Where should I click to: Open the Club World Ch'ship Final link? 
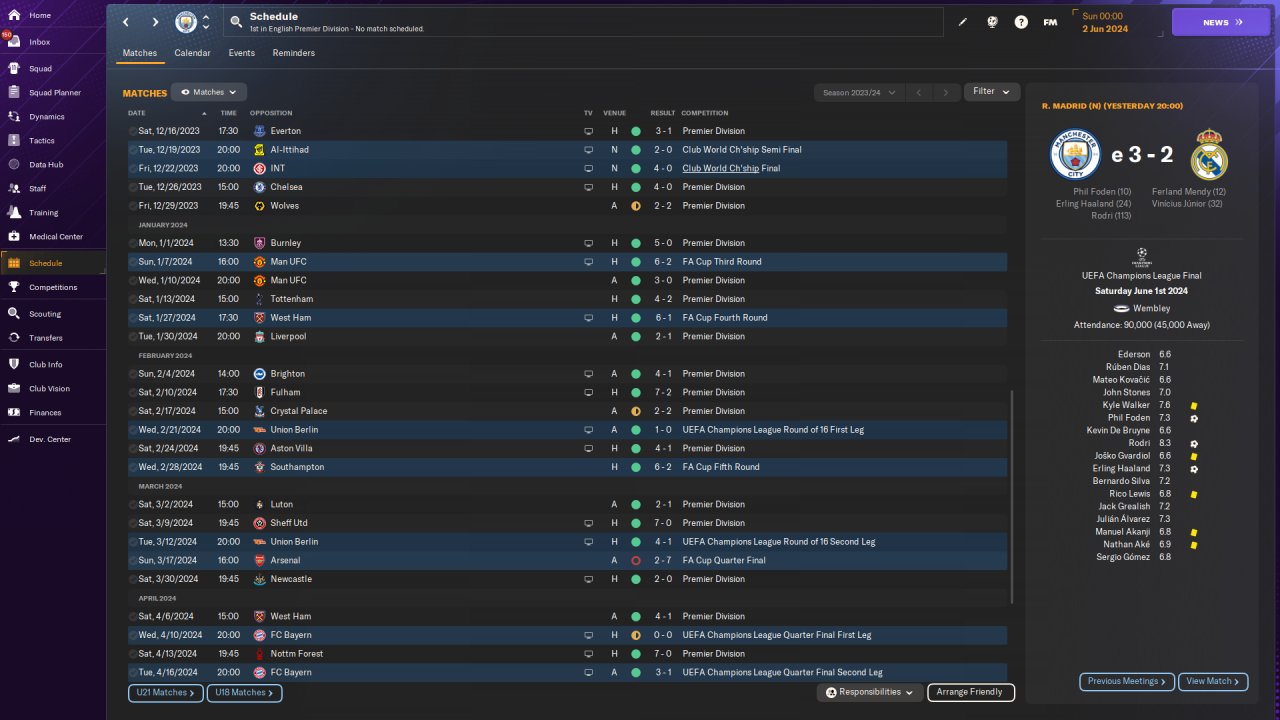tap(731, 168)
